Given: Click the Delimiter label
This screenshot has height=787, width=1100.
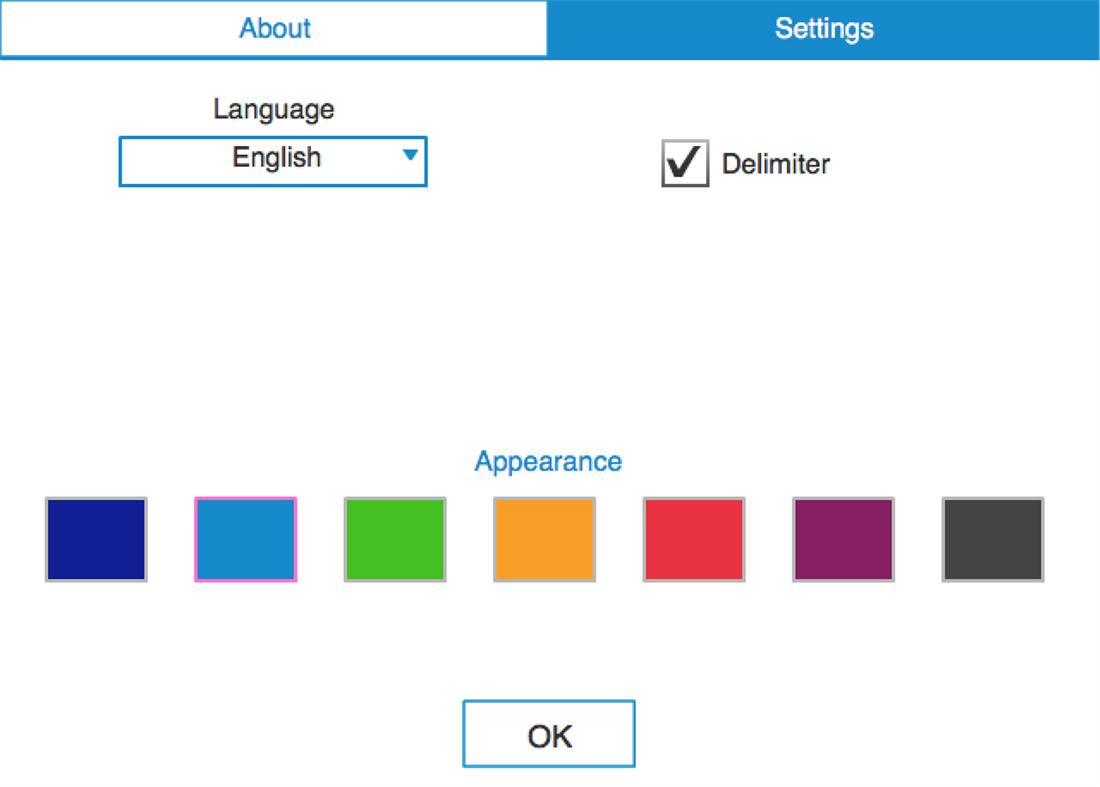Looking at the screenshot, I should pyautogui.click(x=776, y=164).
